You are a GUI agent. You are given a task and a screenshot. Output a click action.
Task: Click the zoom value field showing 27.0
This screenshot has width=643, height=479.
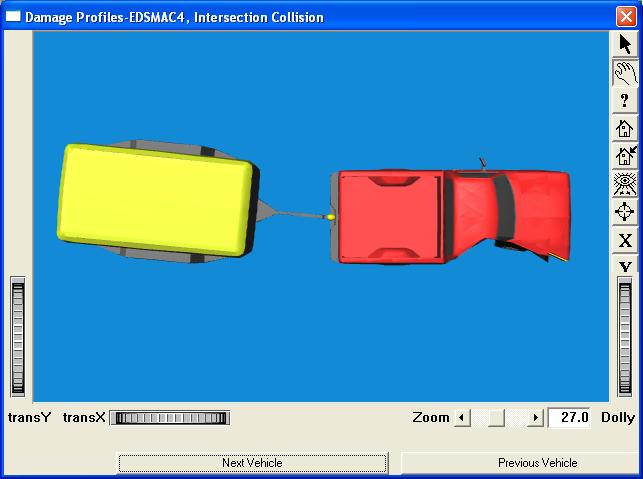pyautogui.click(x=570, y=418)
